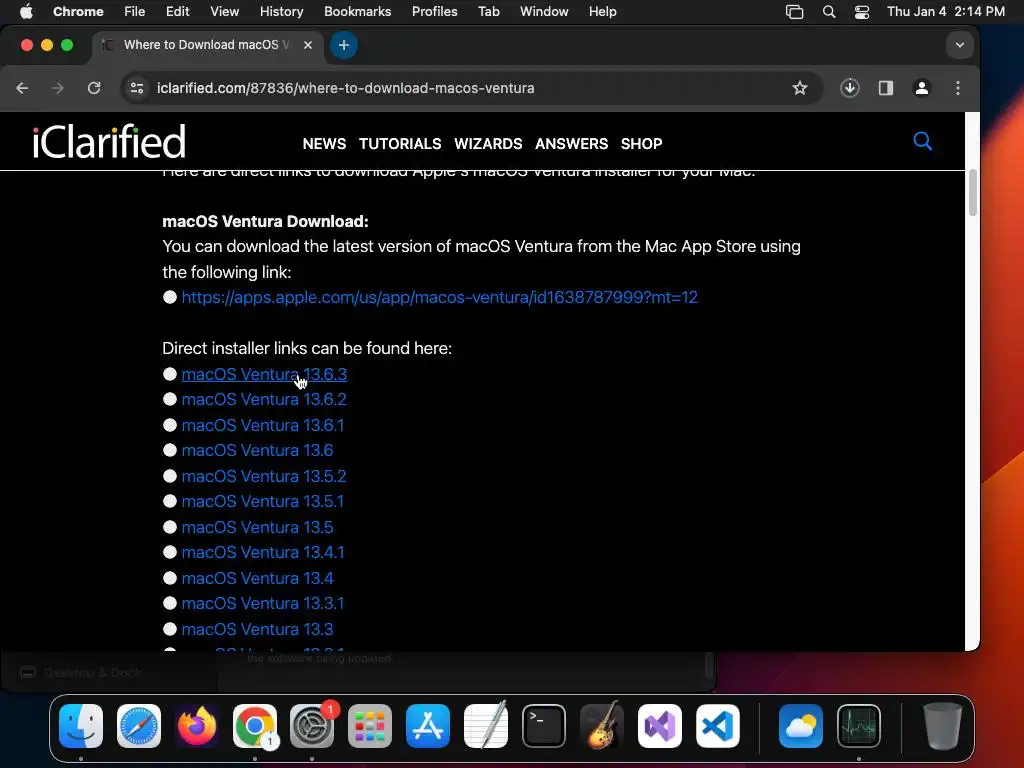1024x768 pixels.
Task: Download macOS Ventura 13.5.1 installer
Action: pos(263,502)
